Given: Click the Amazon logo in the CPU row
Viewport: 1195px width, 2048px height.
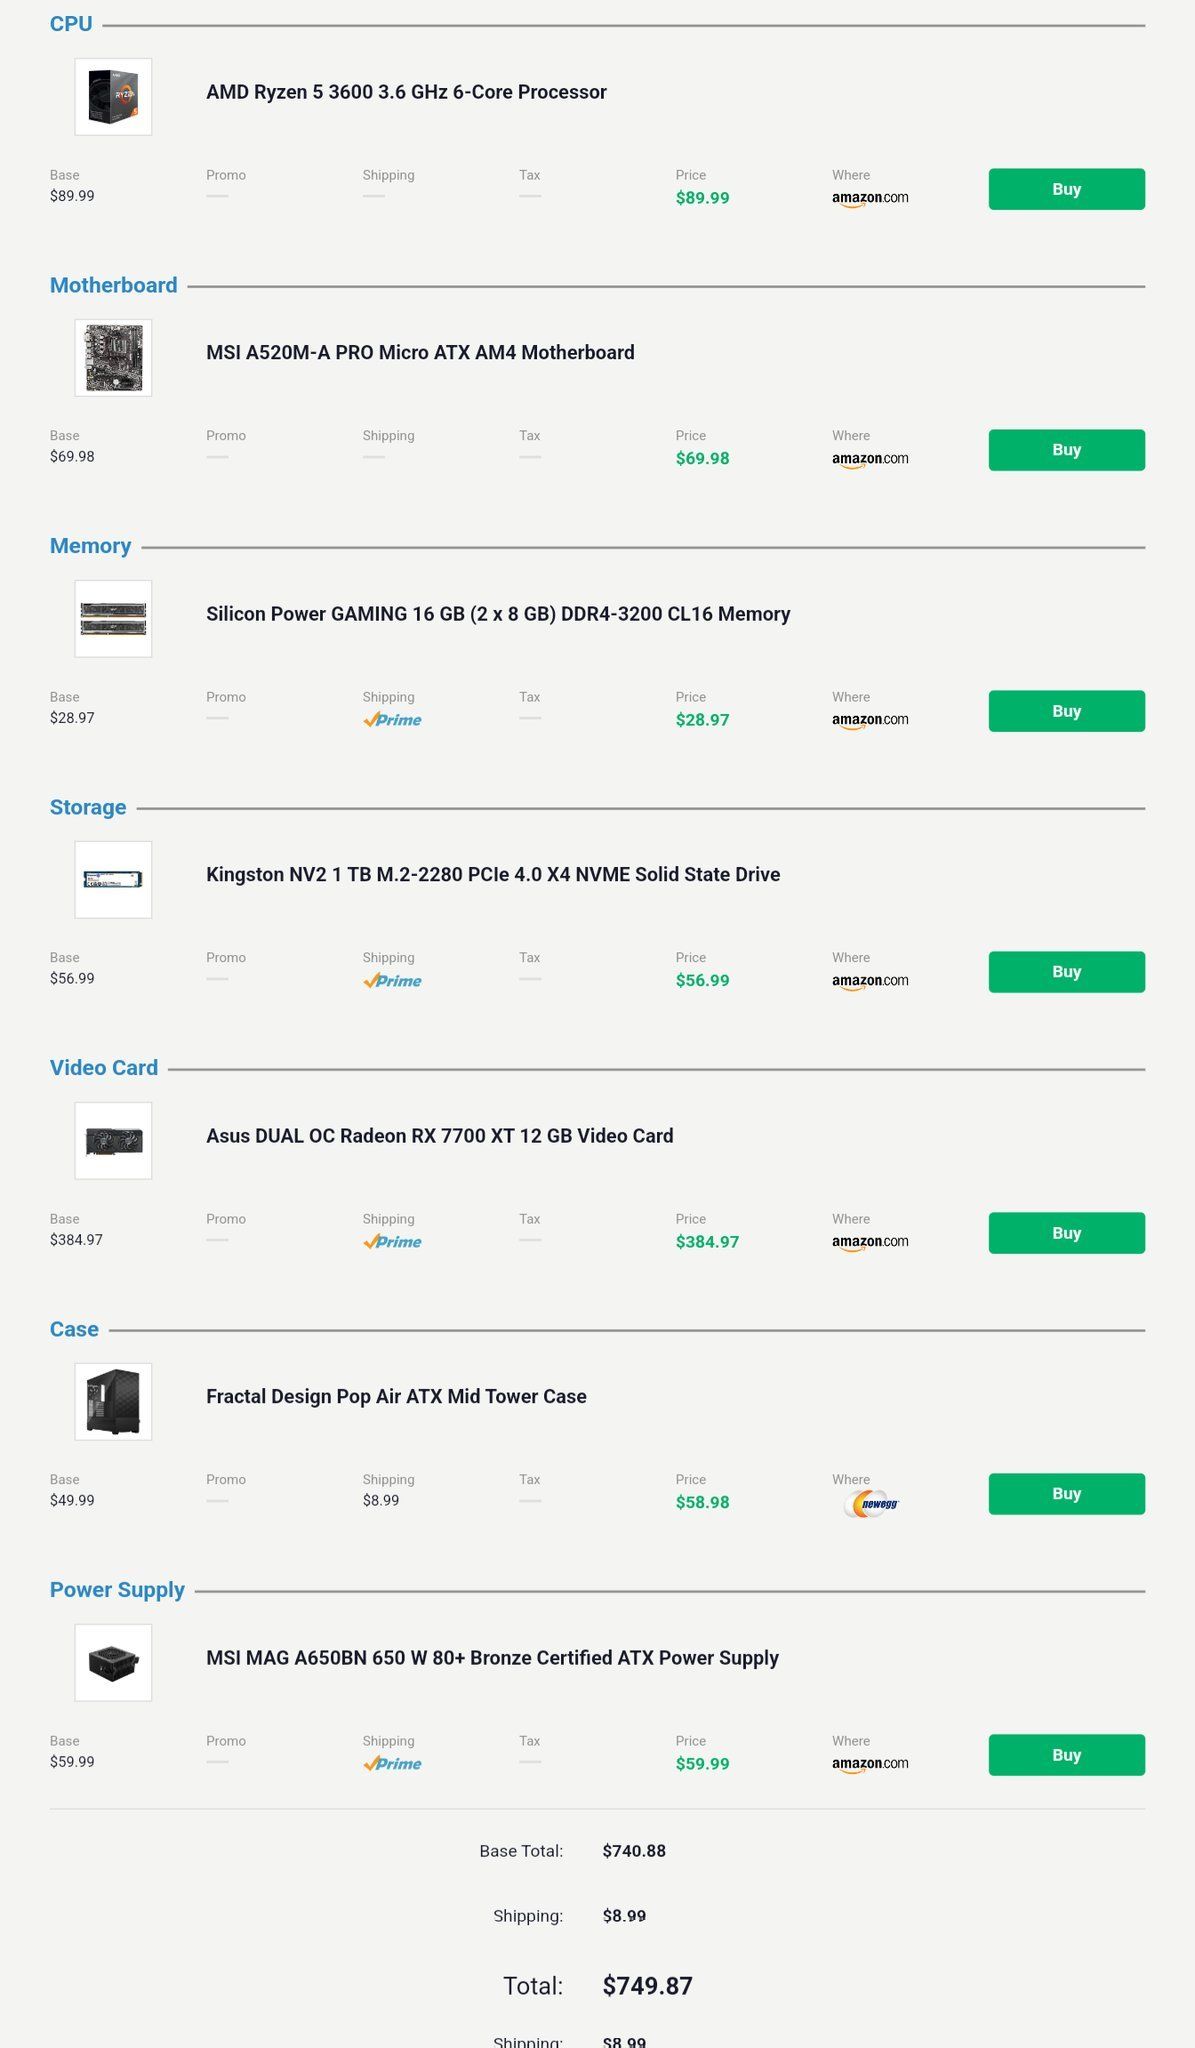Looking at the screenshot, I should [x=870, y=198].
